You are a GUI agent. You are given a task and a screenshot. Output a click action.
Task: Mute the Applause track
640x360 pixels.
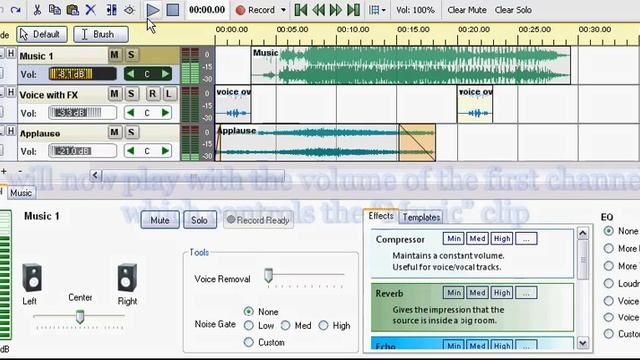(114, 132)
